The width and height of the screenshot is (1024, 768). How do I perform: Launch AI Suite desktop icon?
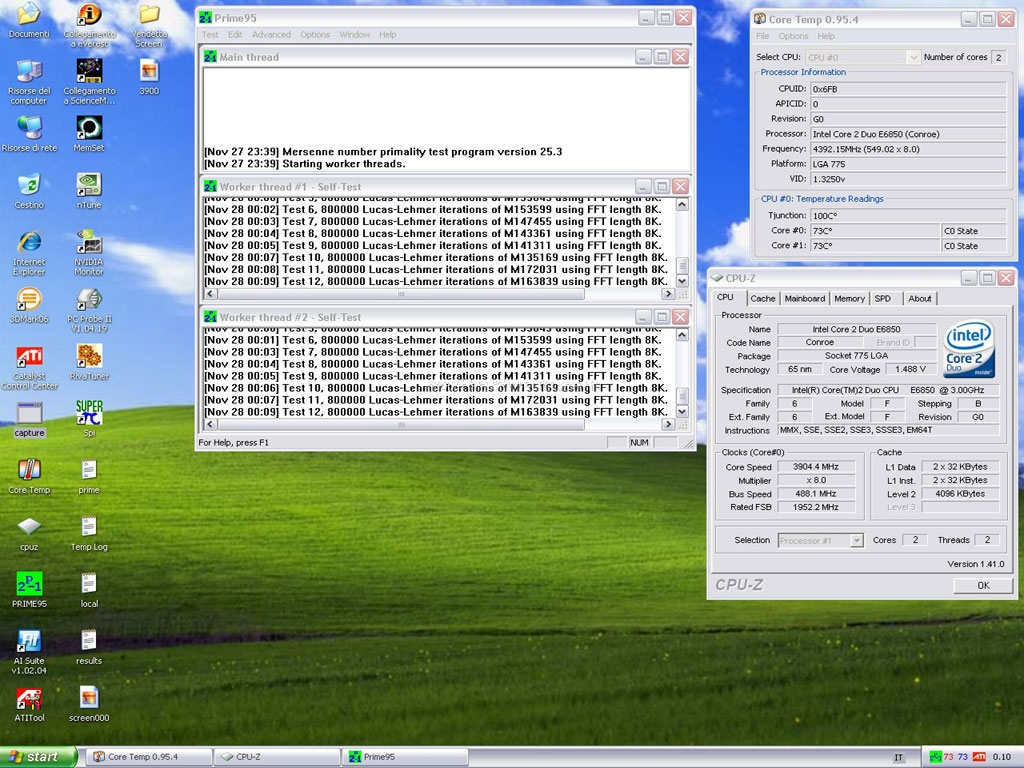pyautogui.click(x=29, y=641)
